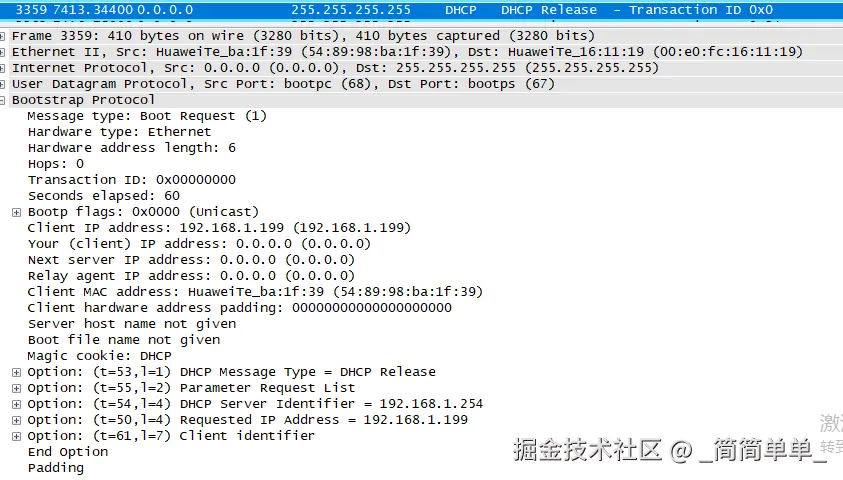Expand the Bootp flags field
The height and width of the screenshot is (480, 843).
pyautogui.click(x=17, y=212)
